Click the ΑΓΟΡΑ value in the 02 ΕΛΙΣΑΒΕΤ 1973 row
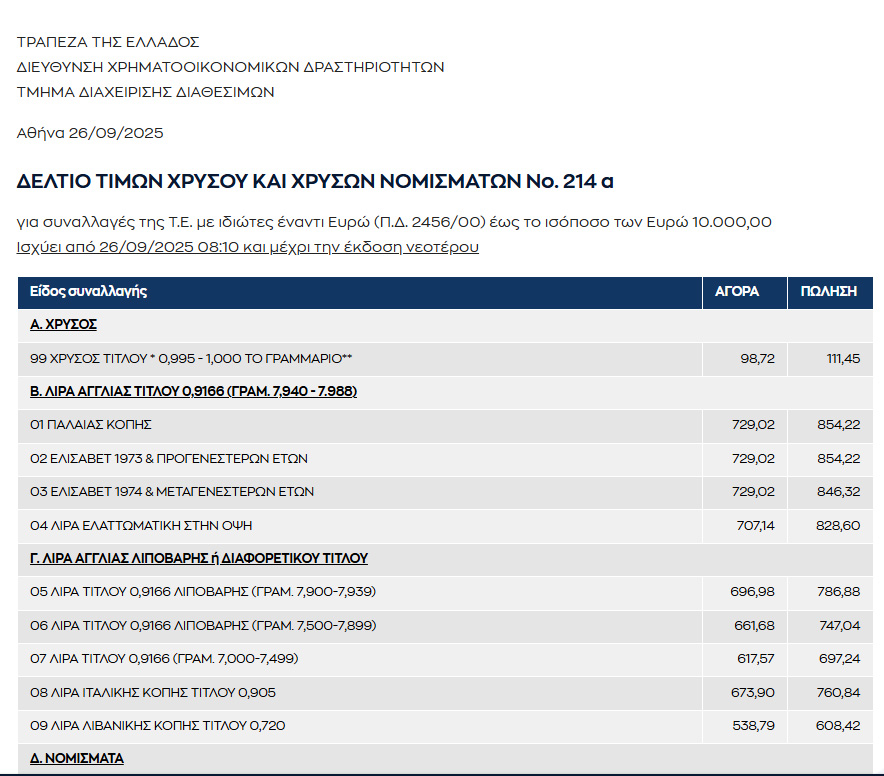This screenshot has width=884, height=776. coord(753,458)
